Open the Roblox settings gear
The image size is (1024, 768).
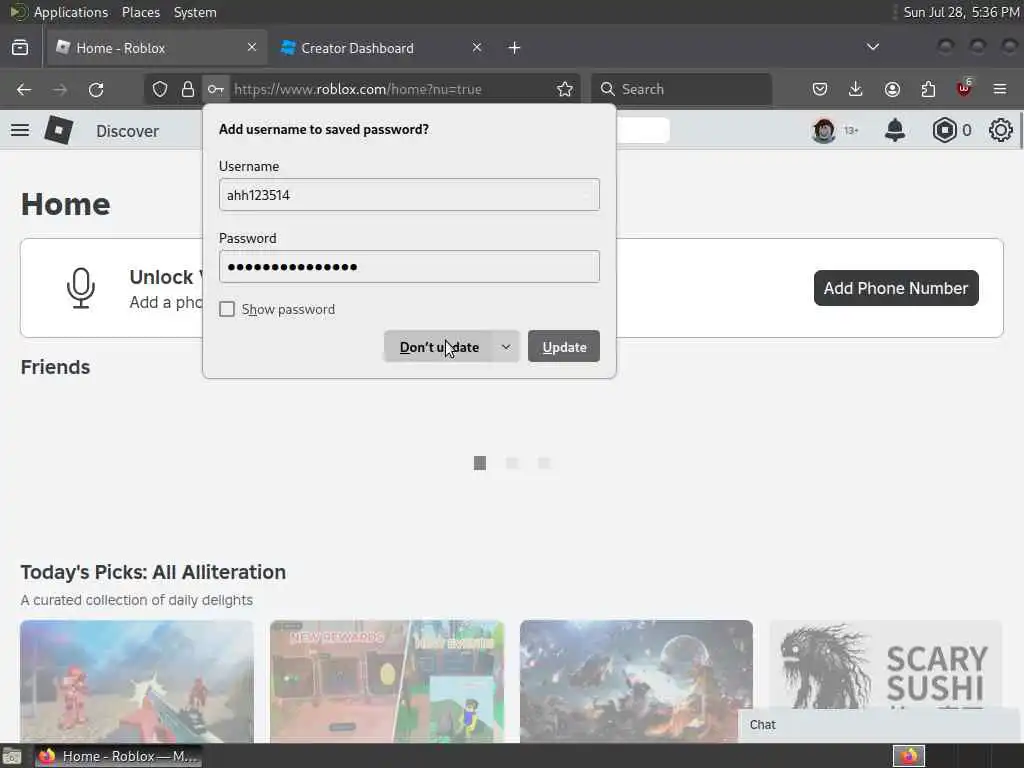(1000, 130)
